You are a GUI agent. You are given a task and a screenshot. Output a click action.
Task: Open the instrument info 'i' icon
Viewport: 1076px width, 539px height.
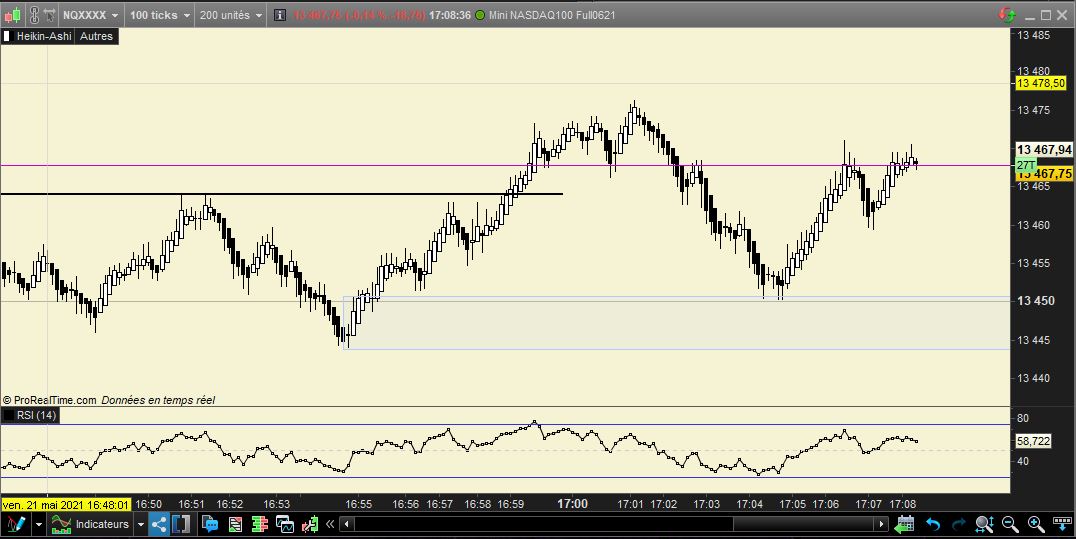[x=279, y=14]
